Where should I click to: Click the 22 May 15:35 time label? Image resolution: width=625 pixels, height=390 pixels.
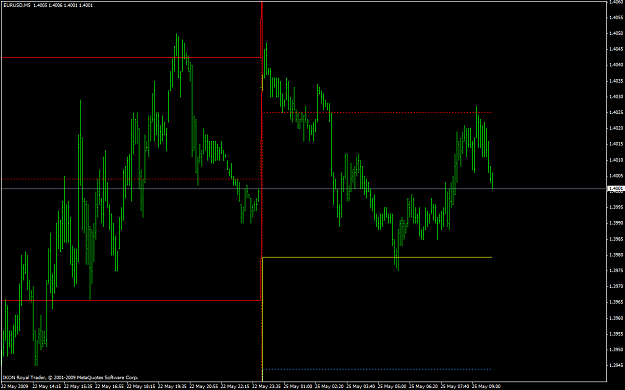pos(78,386)
